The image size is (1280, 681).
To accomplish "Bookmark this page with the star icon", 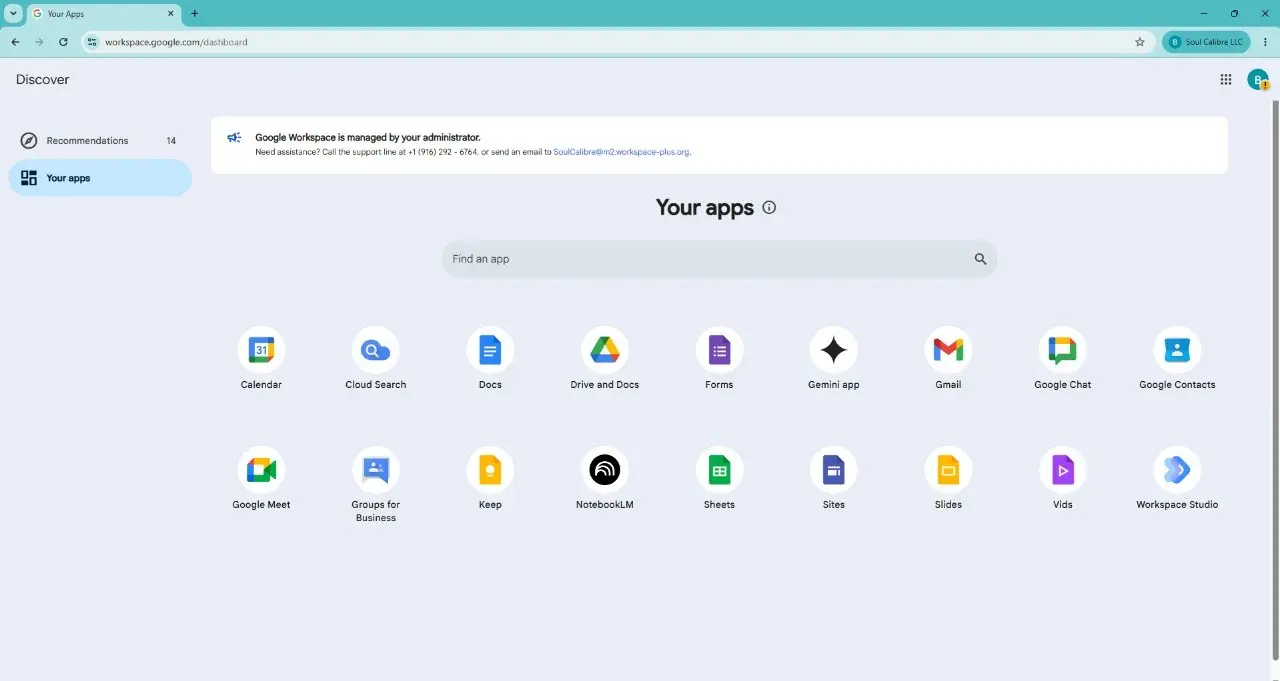I will click(x=1139, y=42).
